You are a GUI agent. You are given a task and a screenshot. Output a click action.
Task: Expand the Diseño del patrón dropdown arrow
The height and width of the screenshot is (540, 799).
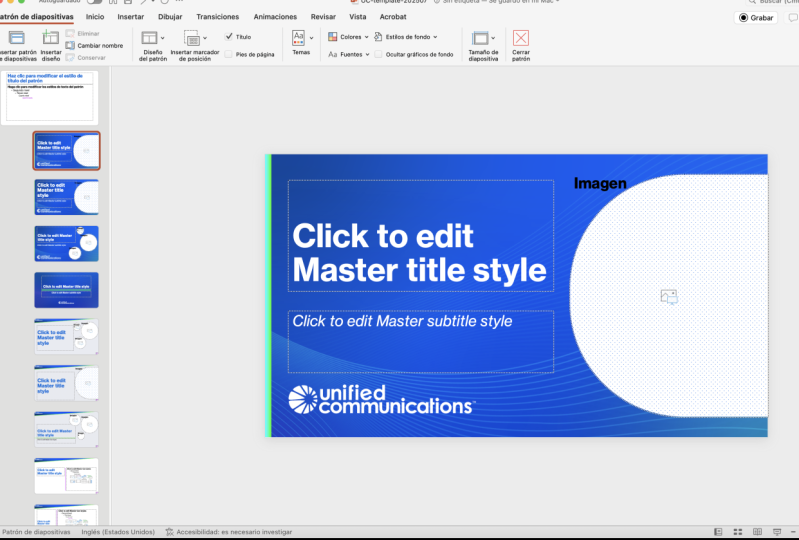pyautogui.click(x=163, y=38)
